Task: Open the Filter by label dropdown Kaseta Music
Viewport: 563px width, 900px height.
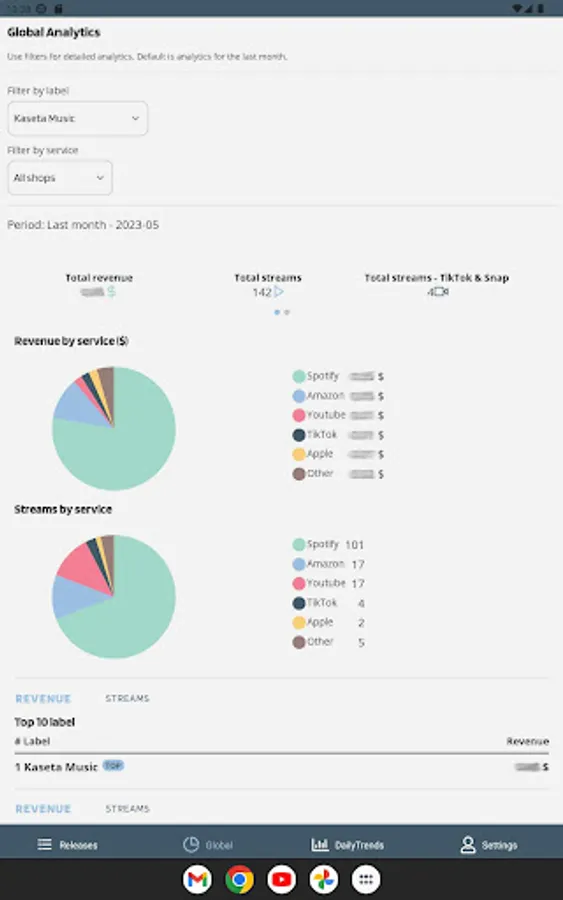Action: click(77, 118)
